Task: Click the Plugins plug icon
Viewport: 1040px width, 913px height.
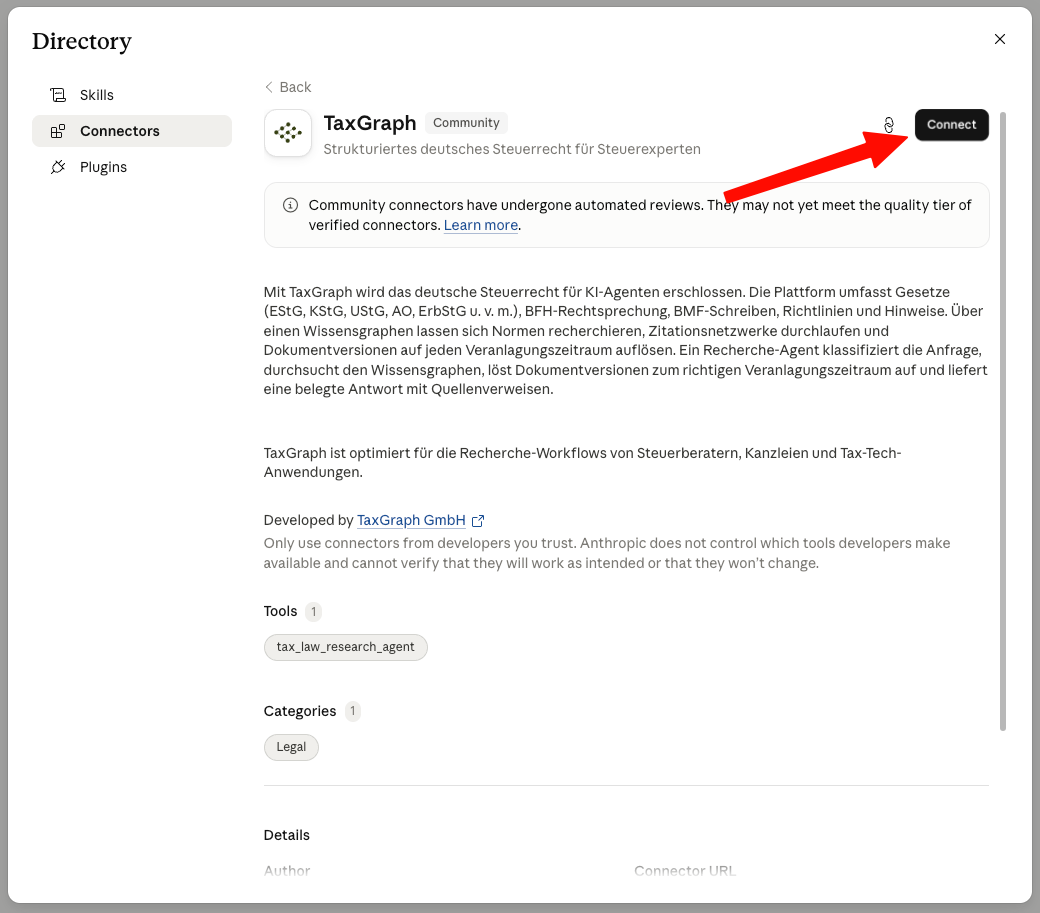Action: (x=58, y=167)
